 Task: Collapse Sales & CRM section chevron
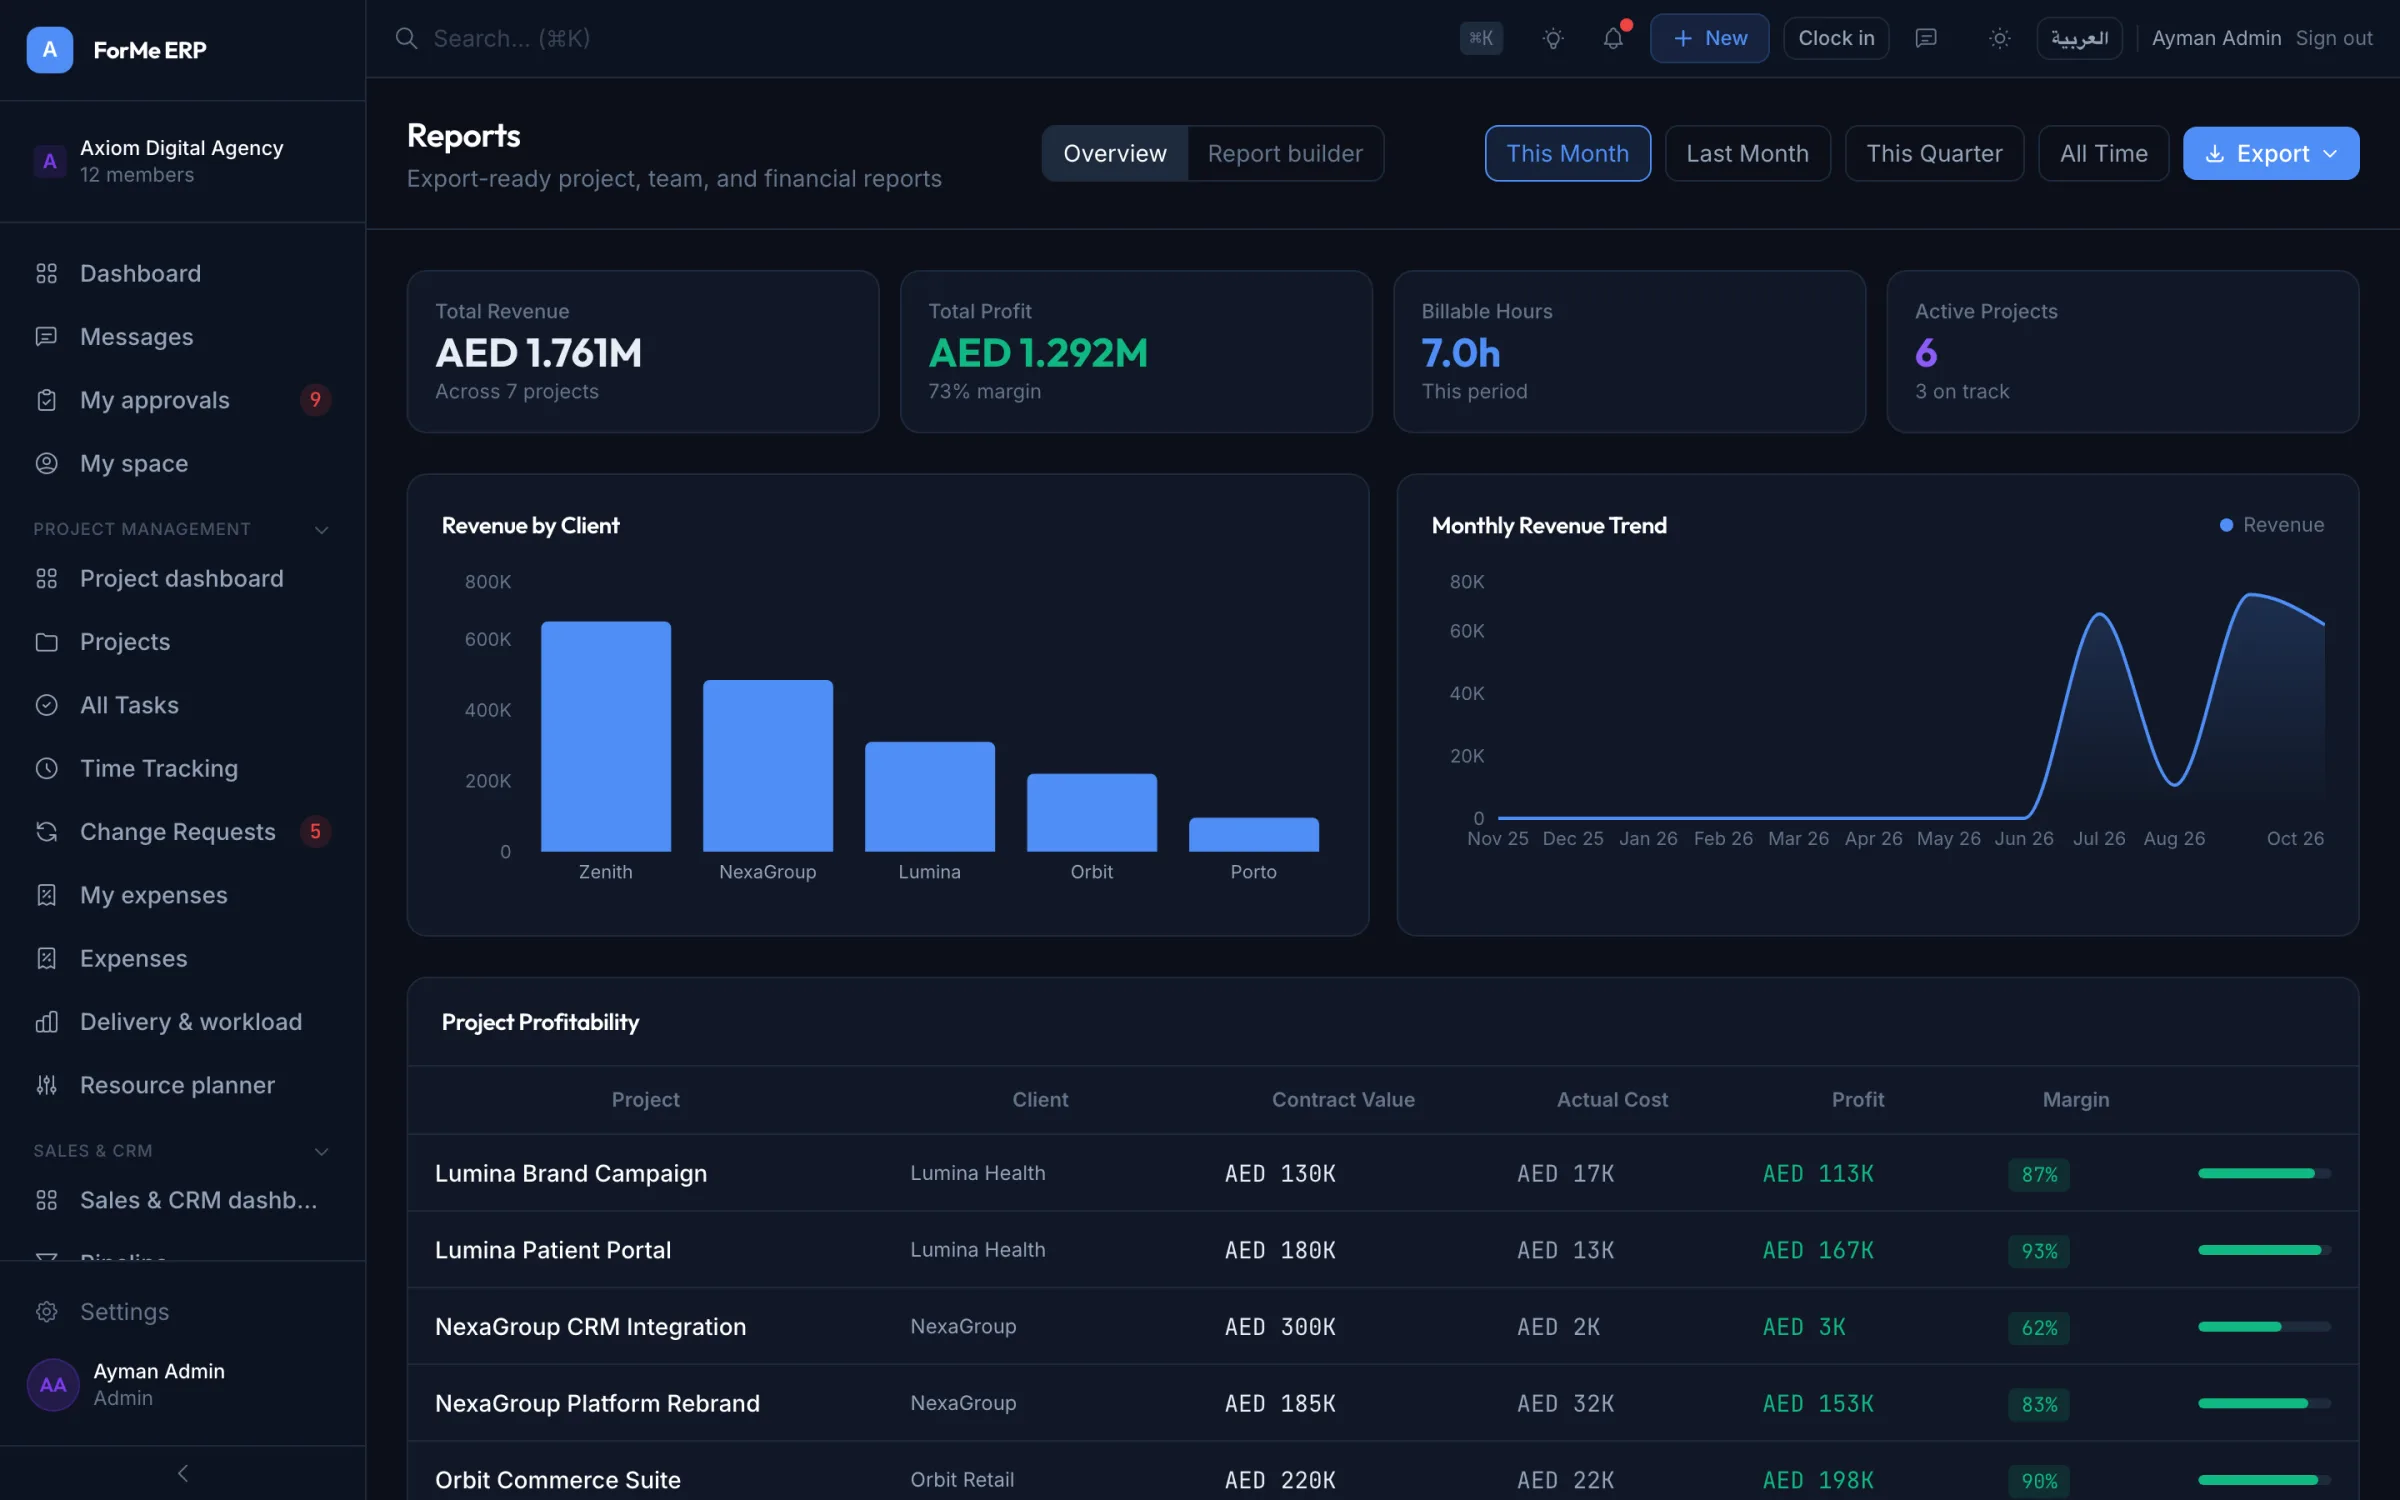point(321,1151)
